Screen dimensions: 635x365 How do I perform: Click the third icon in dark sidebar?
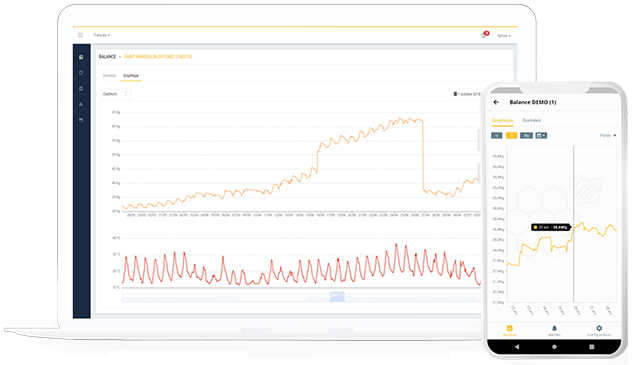pos(81,88)
